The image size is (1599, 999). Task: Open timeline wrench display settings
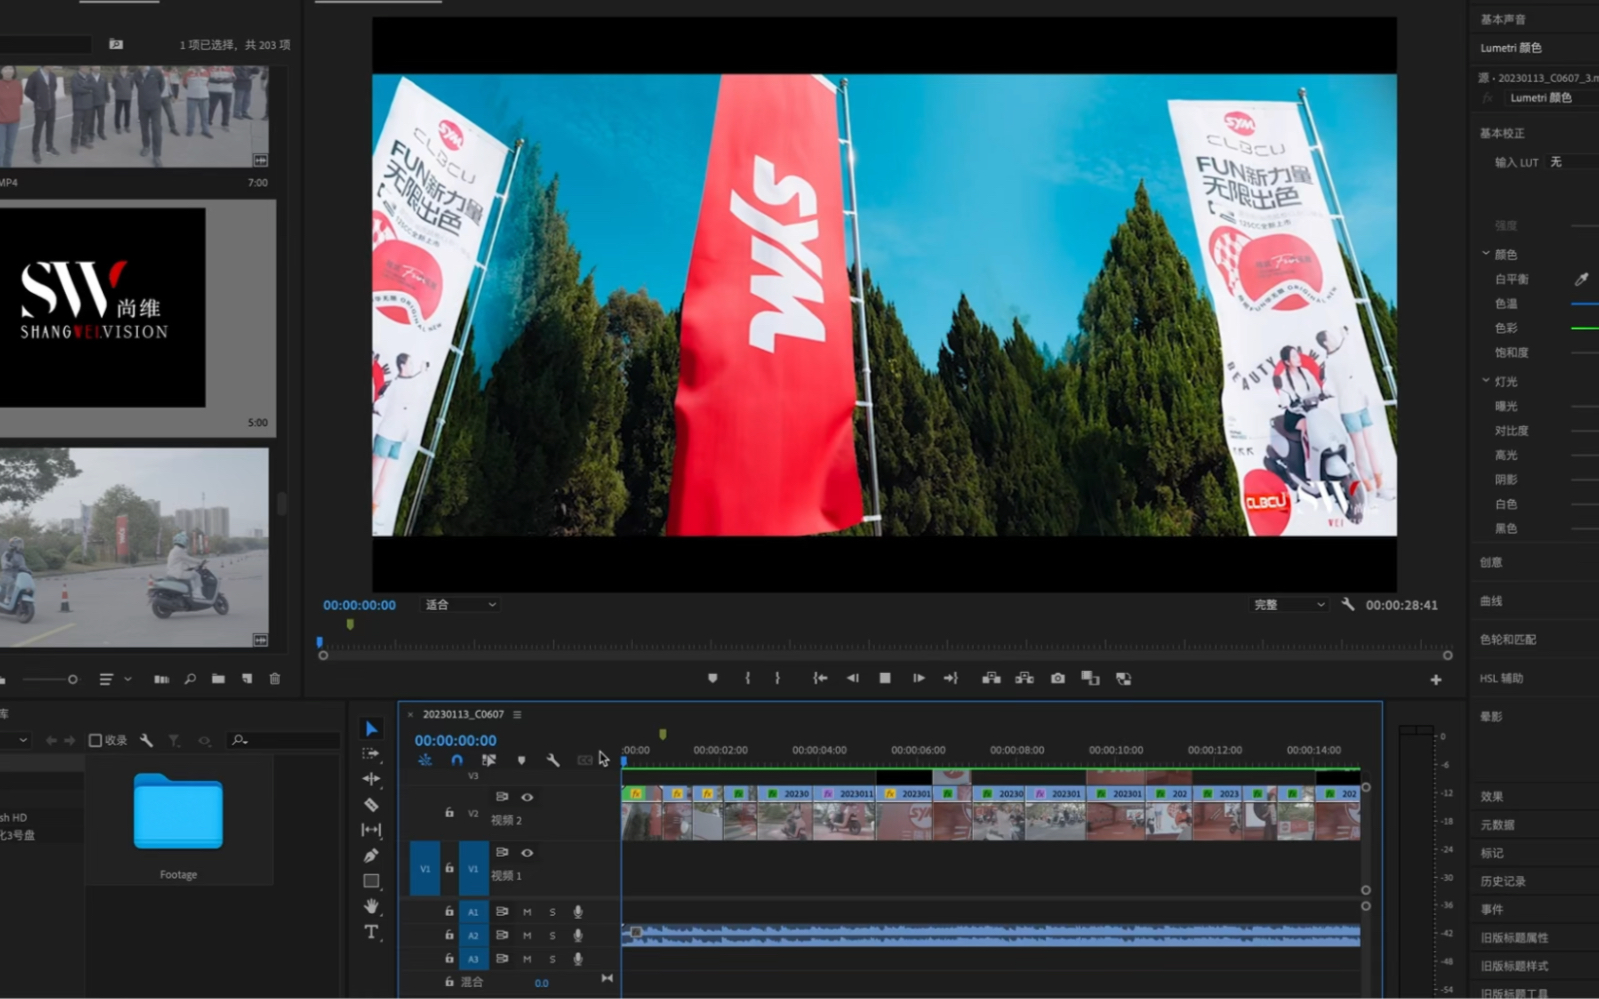(553, 760)
